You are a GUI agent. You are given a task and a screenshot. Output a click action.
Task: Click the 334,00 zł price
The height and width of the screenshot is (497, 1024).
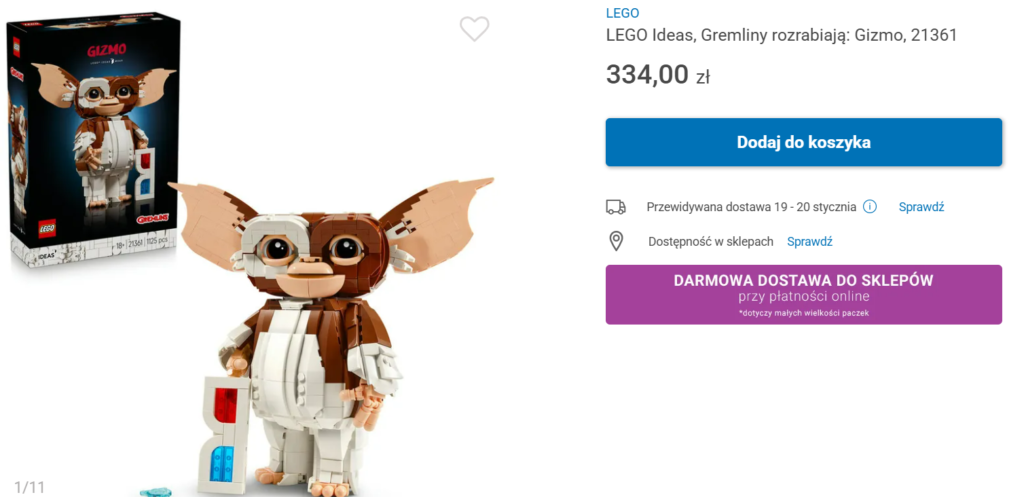pos(657,75)
